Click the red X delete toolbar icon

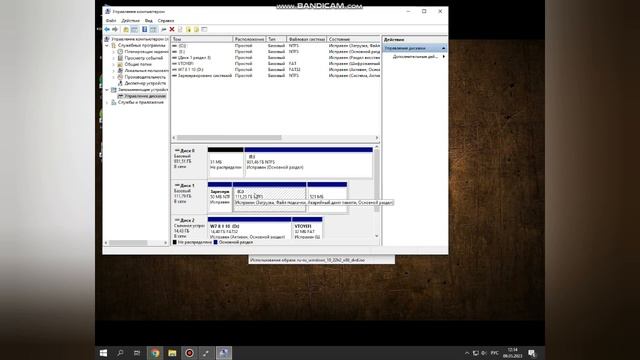click(172, 29)
